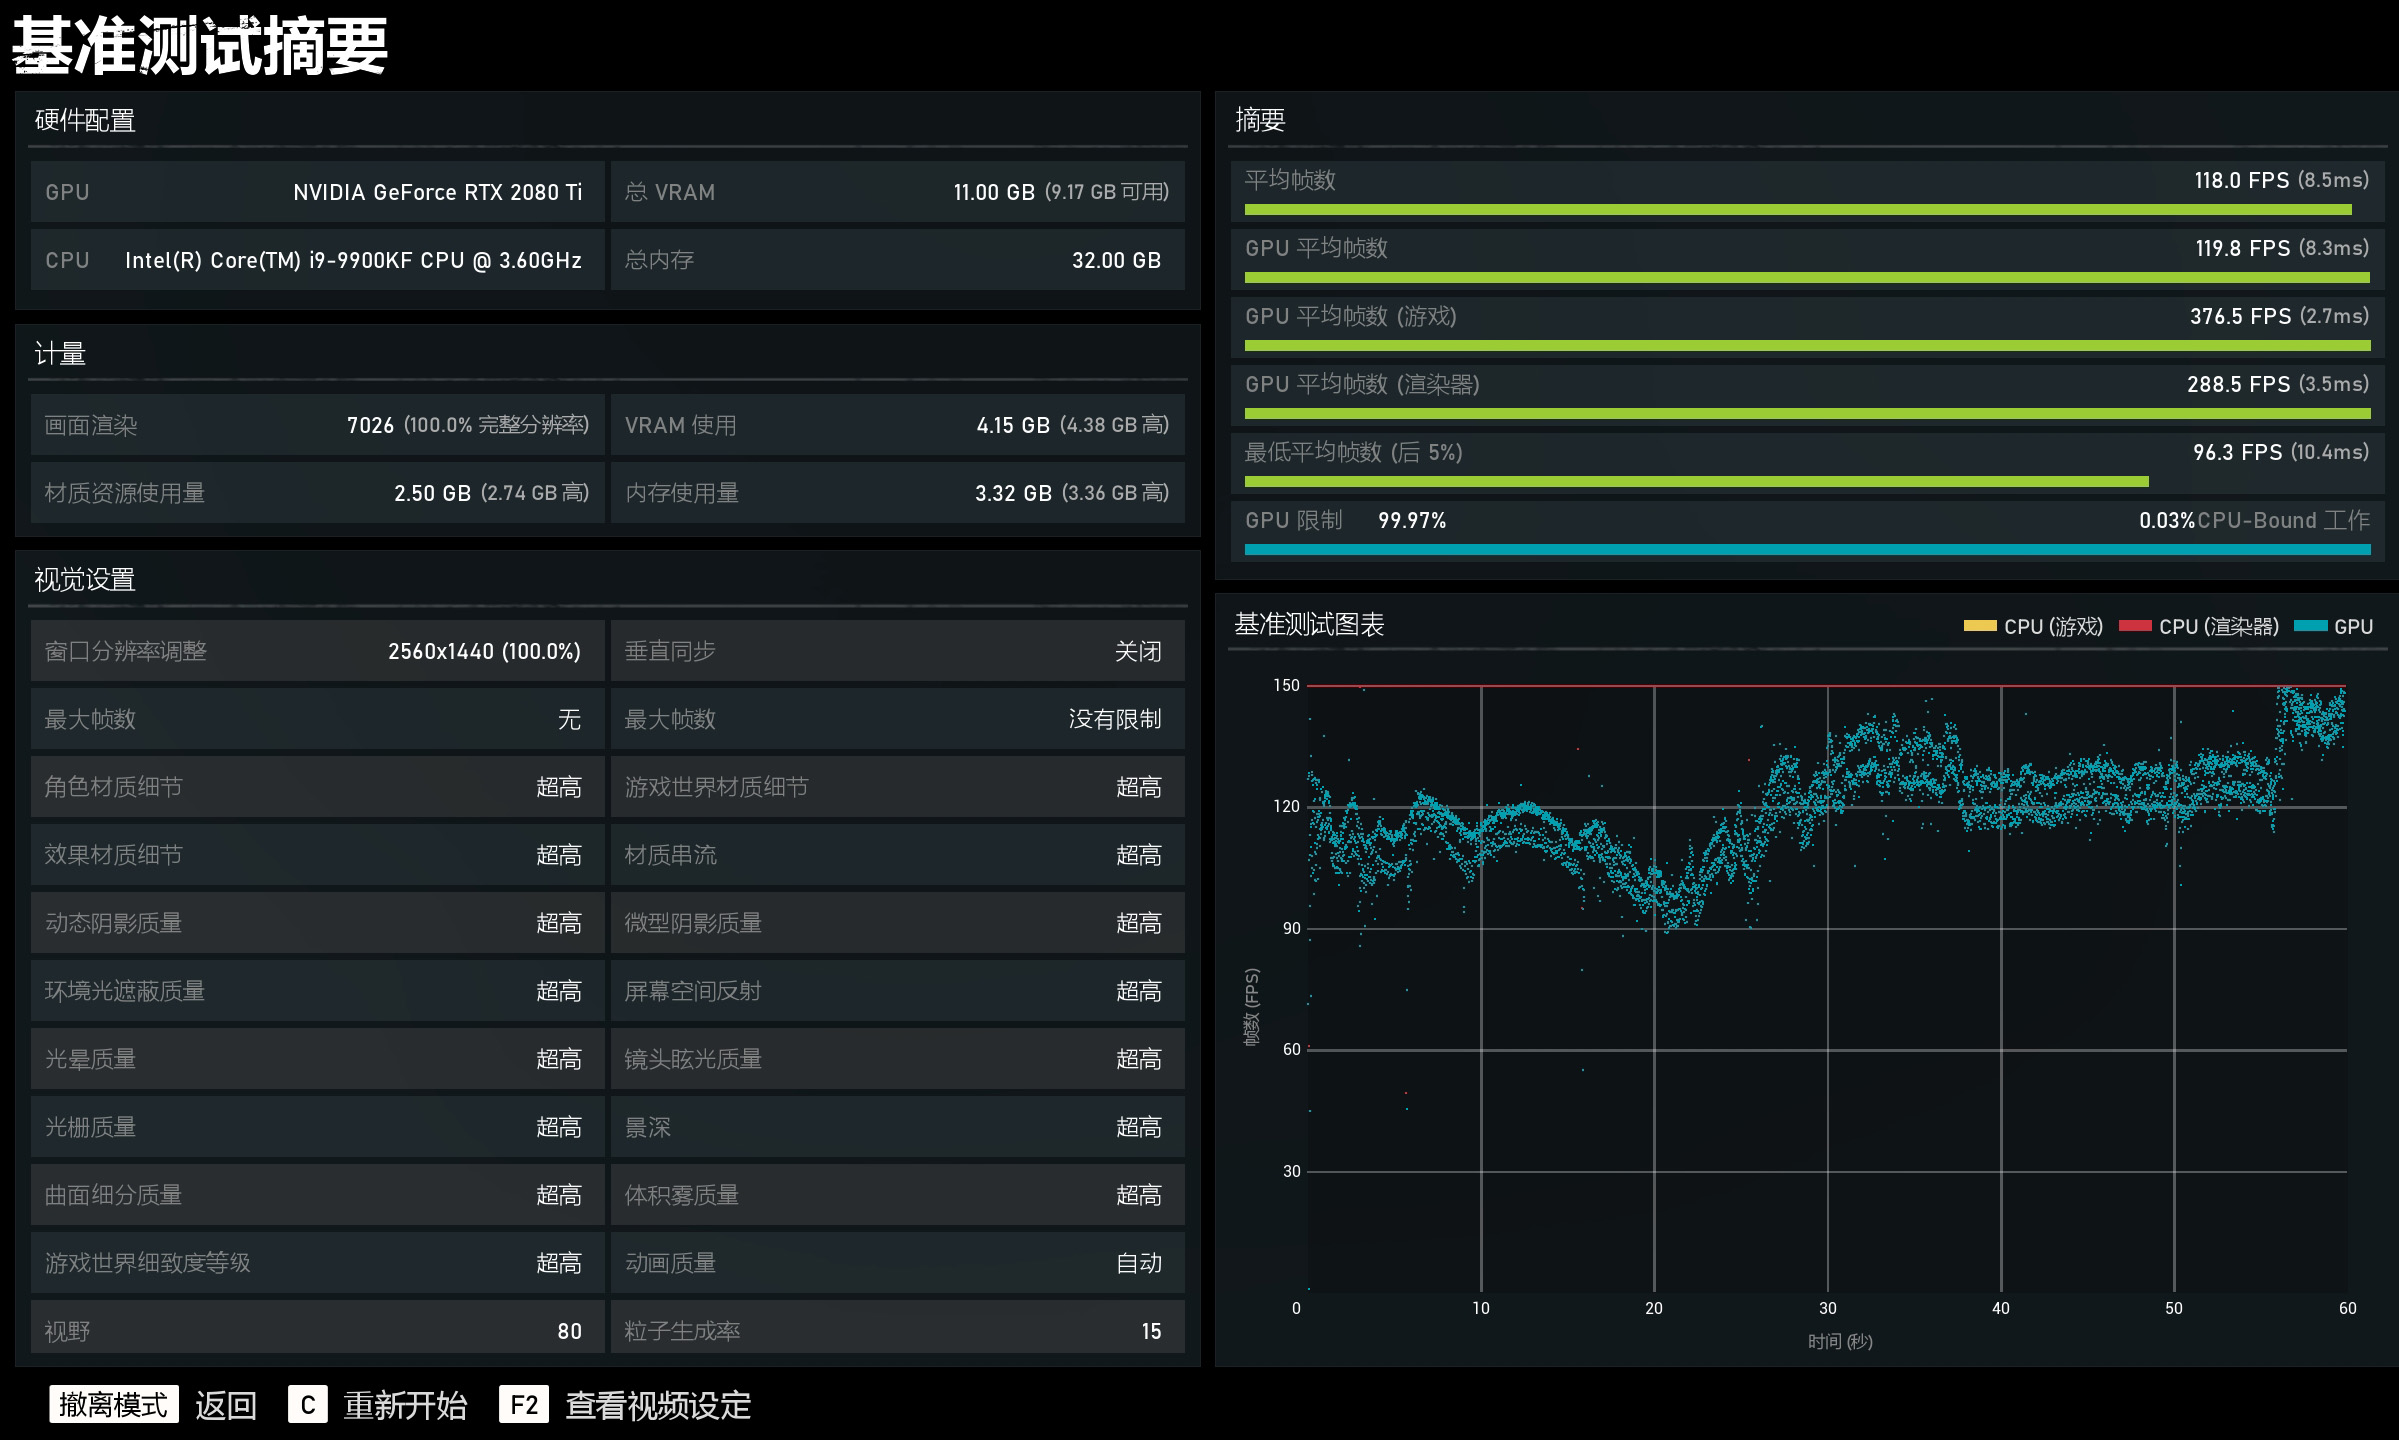Image resolution: width=2399 pixels, height=1440 pixels.
Task: Click the 视觉设置 section header
Action: pyautogui.click(x=85, y=580)
